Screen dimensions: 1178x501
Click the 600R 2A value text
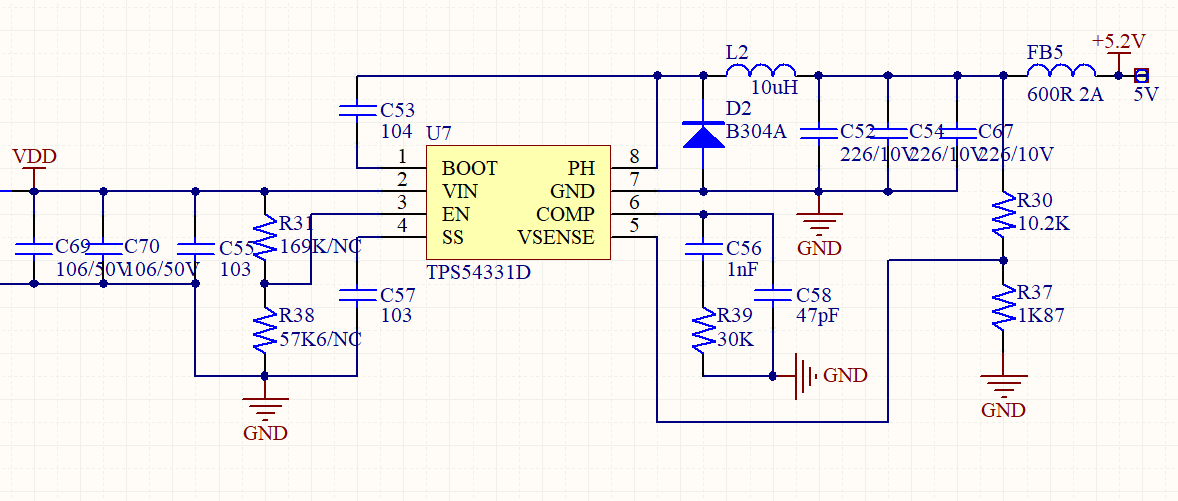tap(1065, 95)
